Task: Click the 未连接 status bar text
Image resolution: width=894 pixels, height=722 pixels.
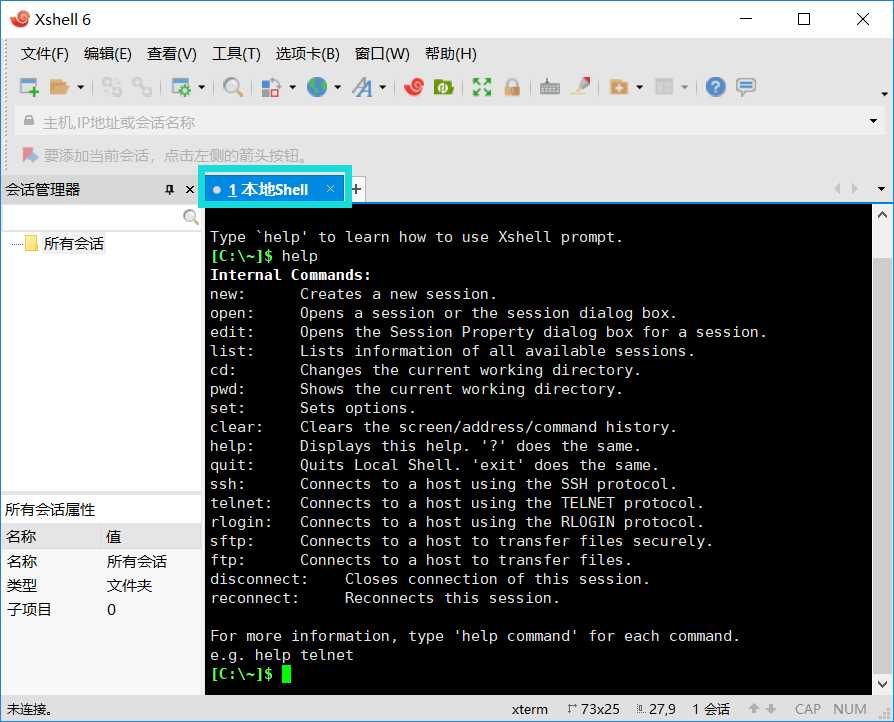Action: click(x=29, y=709)
